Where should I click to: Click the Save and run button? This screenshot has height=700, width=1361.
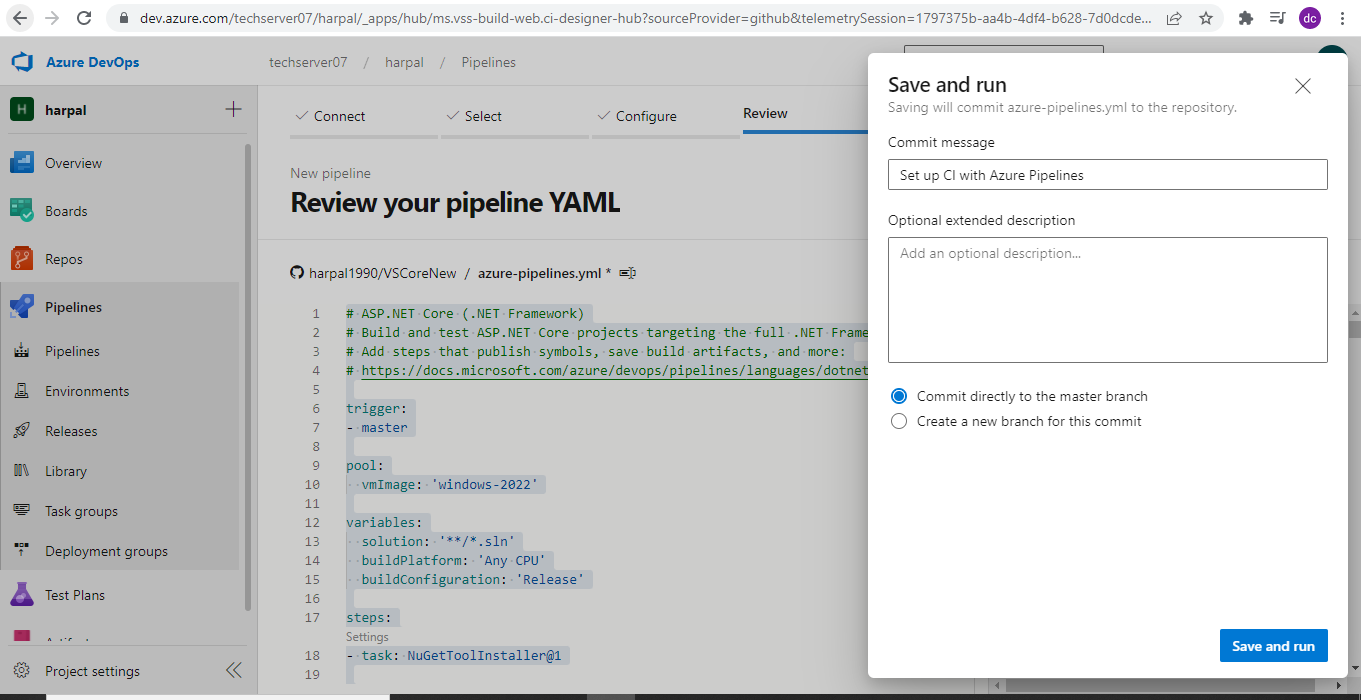click(x=1273, y=646)
